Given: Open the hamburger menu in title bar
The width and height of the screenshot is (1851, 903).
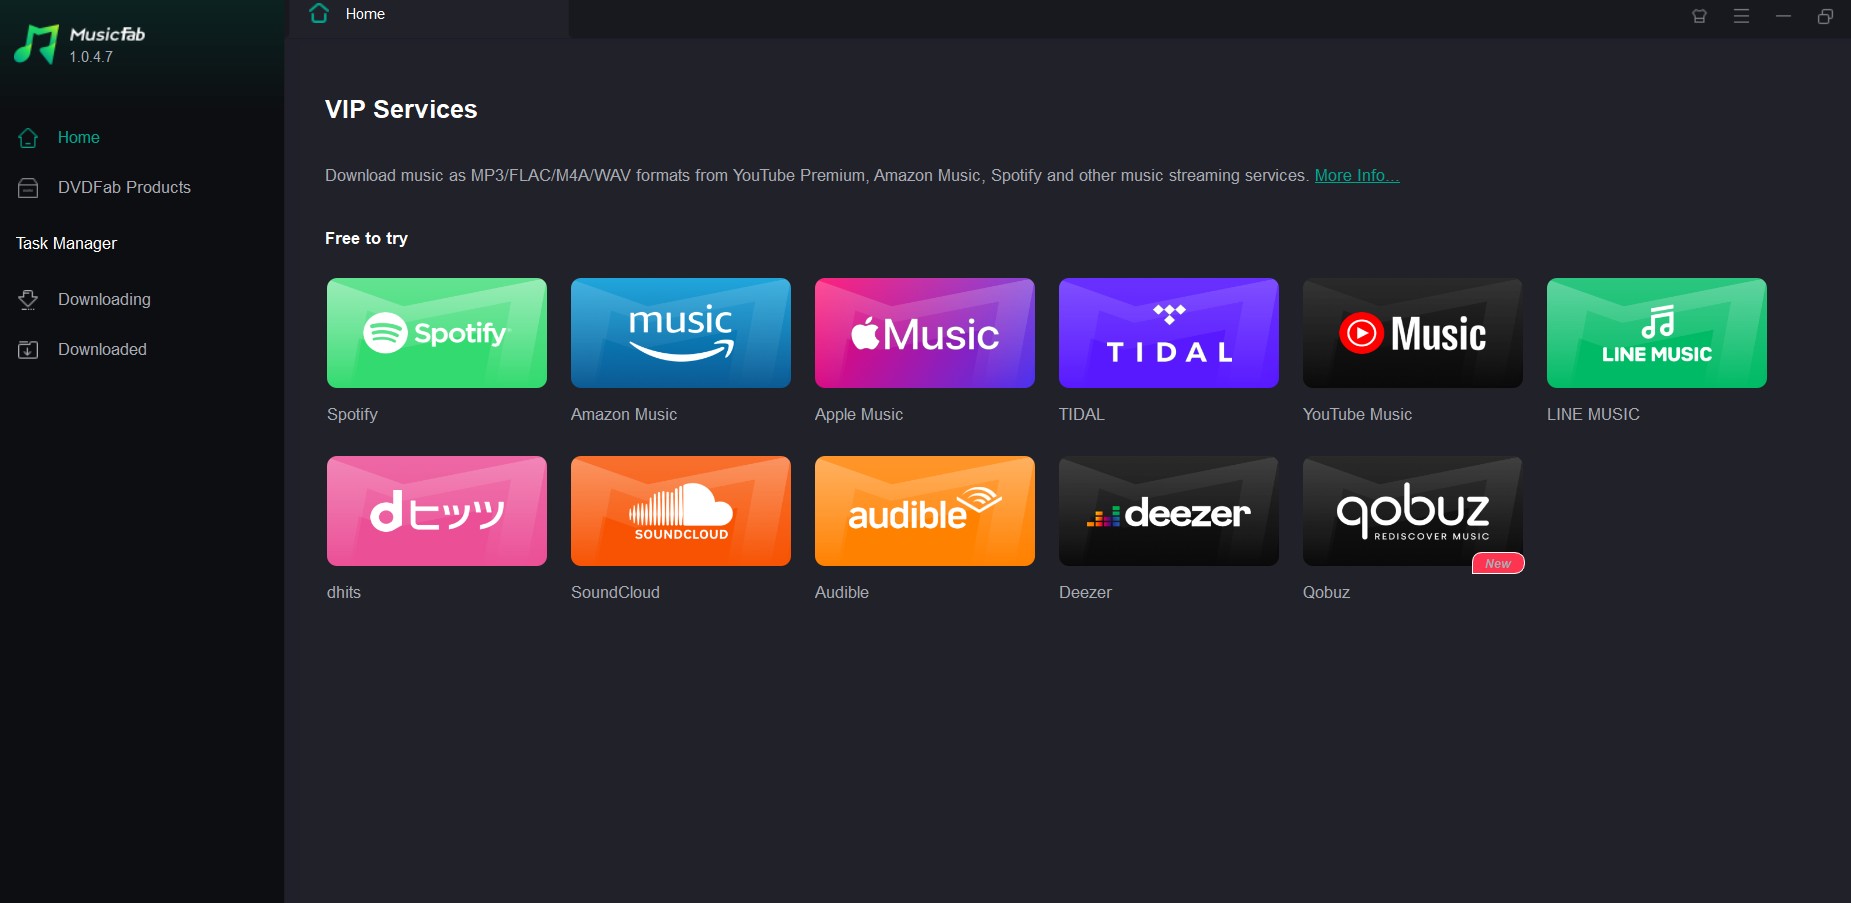Looking at the screenshot, I should 1741,16.
